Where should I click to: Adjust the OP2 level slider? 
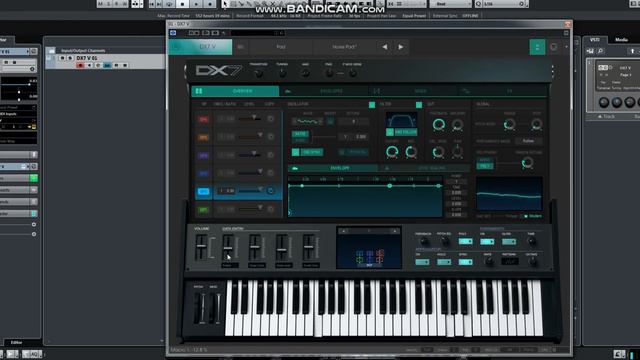click(251, 136)
